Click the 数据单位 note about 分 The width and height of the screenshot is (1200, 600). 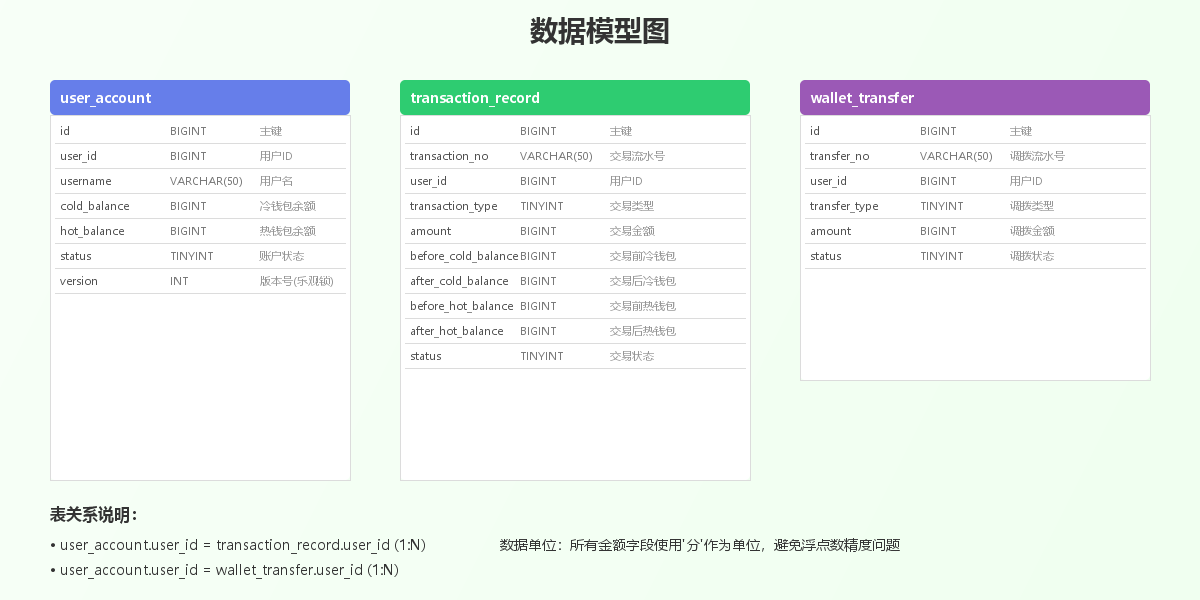click(x=700, y=545)
